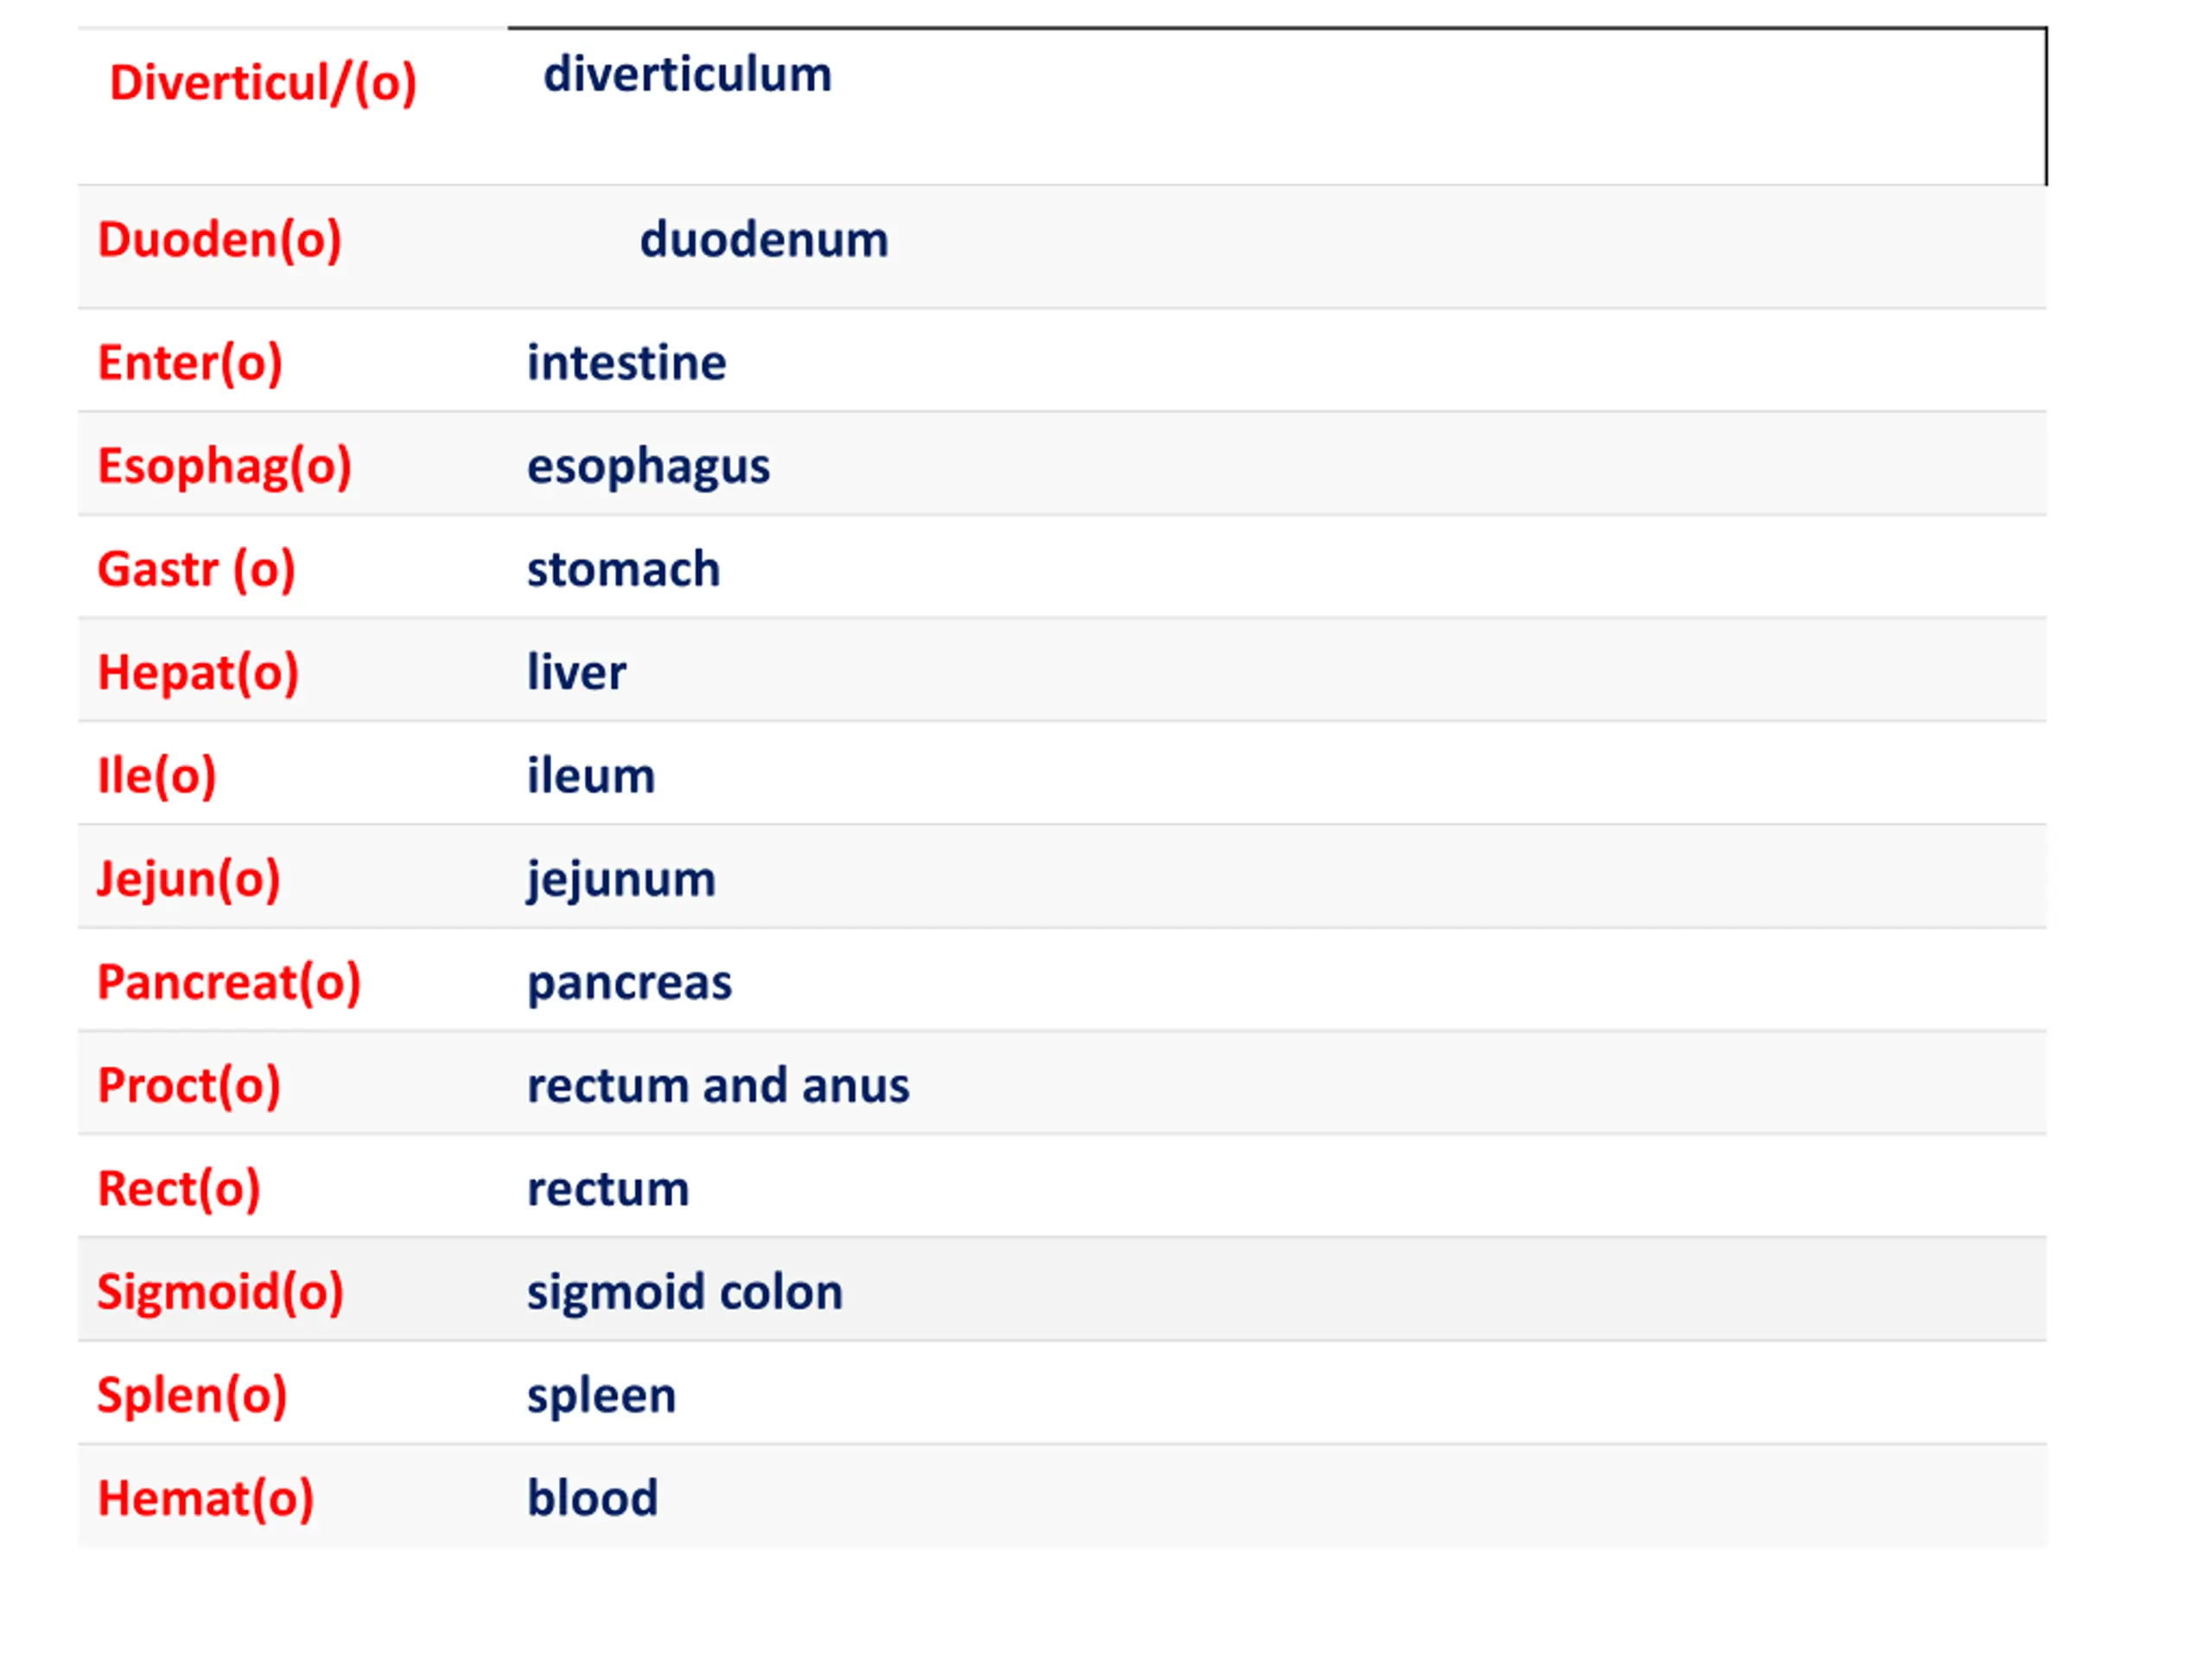Select the red term Diverticul/(o)
This screenshot has height=1659, width=2212.
tap(263, 83)
